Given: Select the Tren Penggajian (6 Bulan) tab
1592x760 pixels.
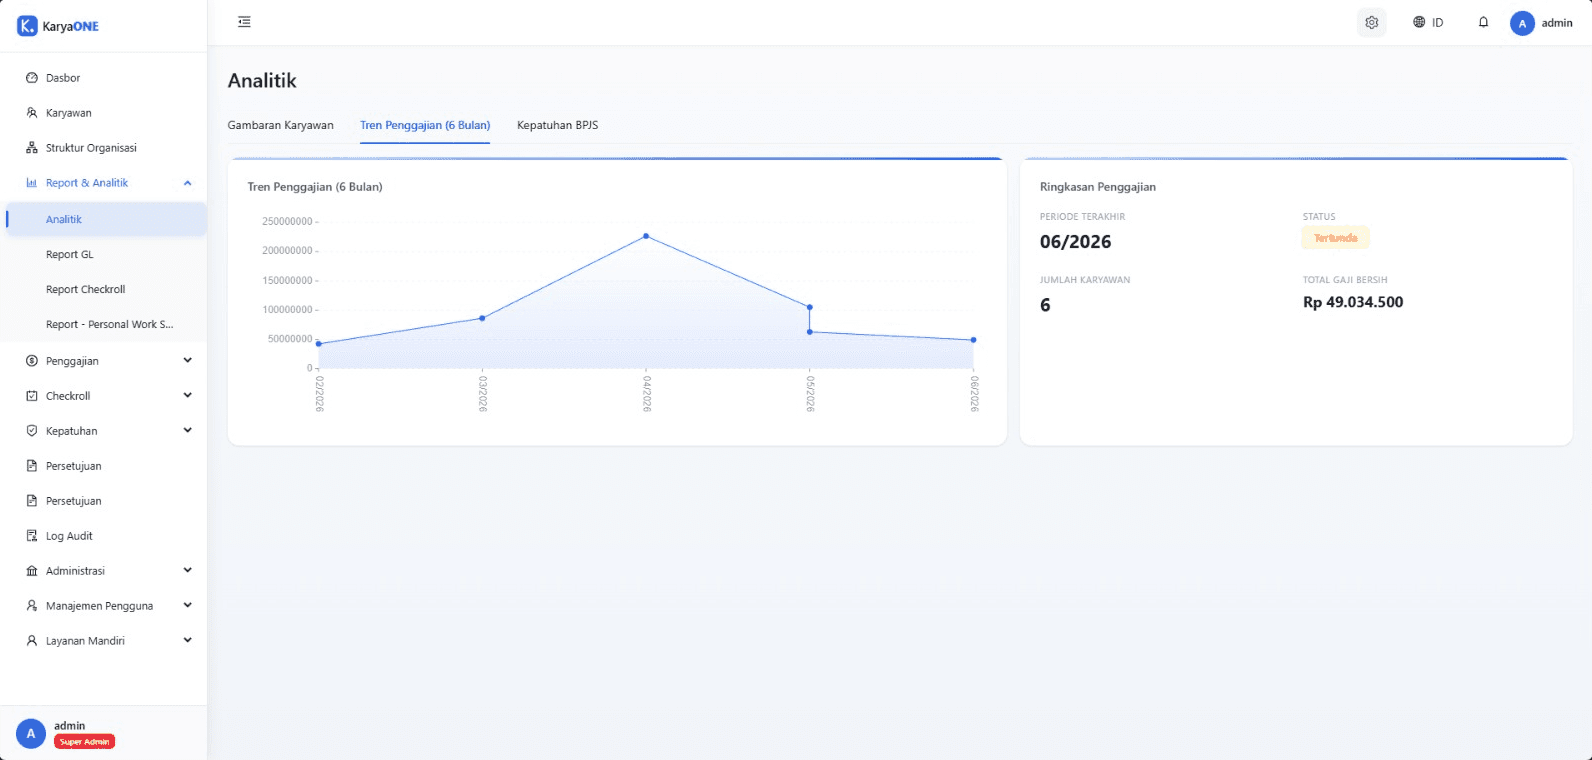Looking at the screenshot, I should click(x=425, y=125).
